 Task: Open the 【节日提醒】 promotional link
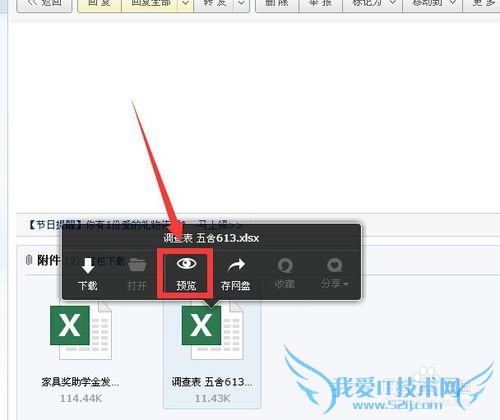coord(133,225)
